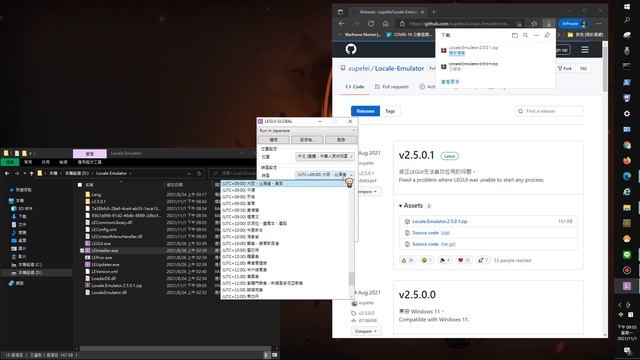The image size is (640, 360).
Task: Reload the GitHub page in Edge
Action: click(x=371, y=24)
